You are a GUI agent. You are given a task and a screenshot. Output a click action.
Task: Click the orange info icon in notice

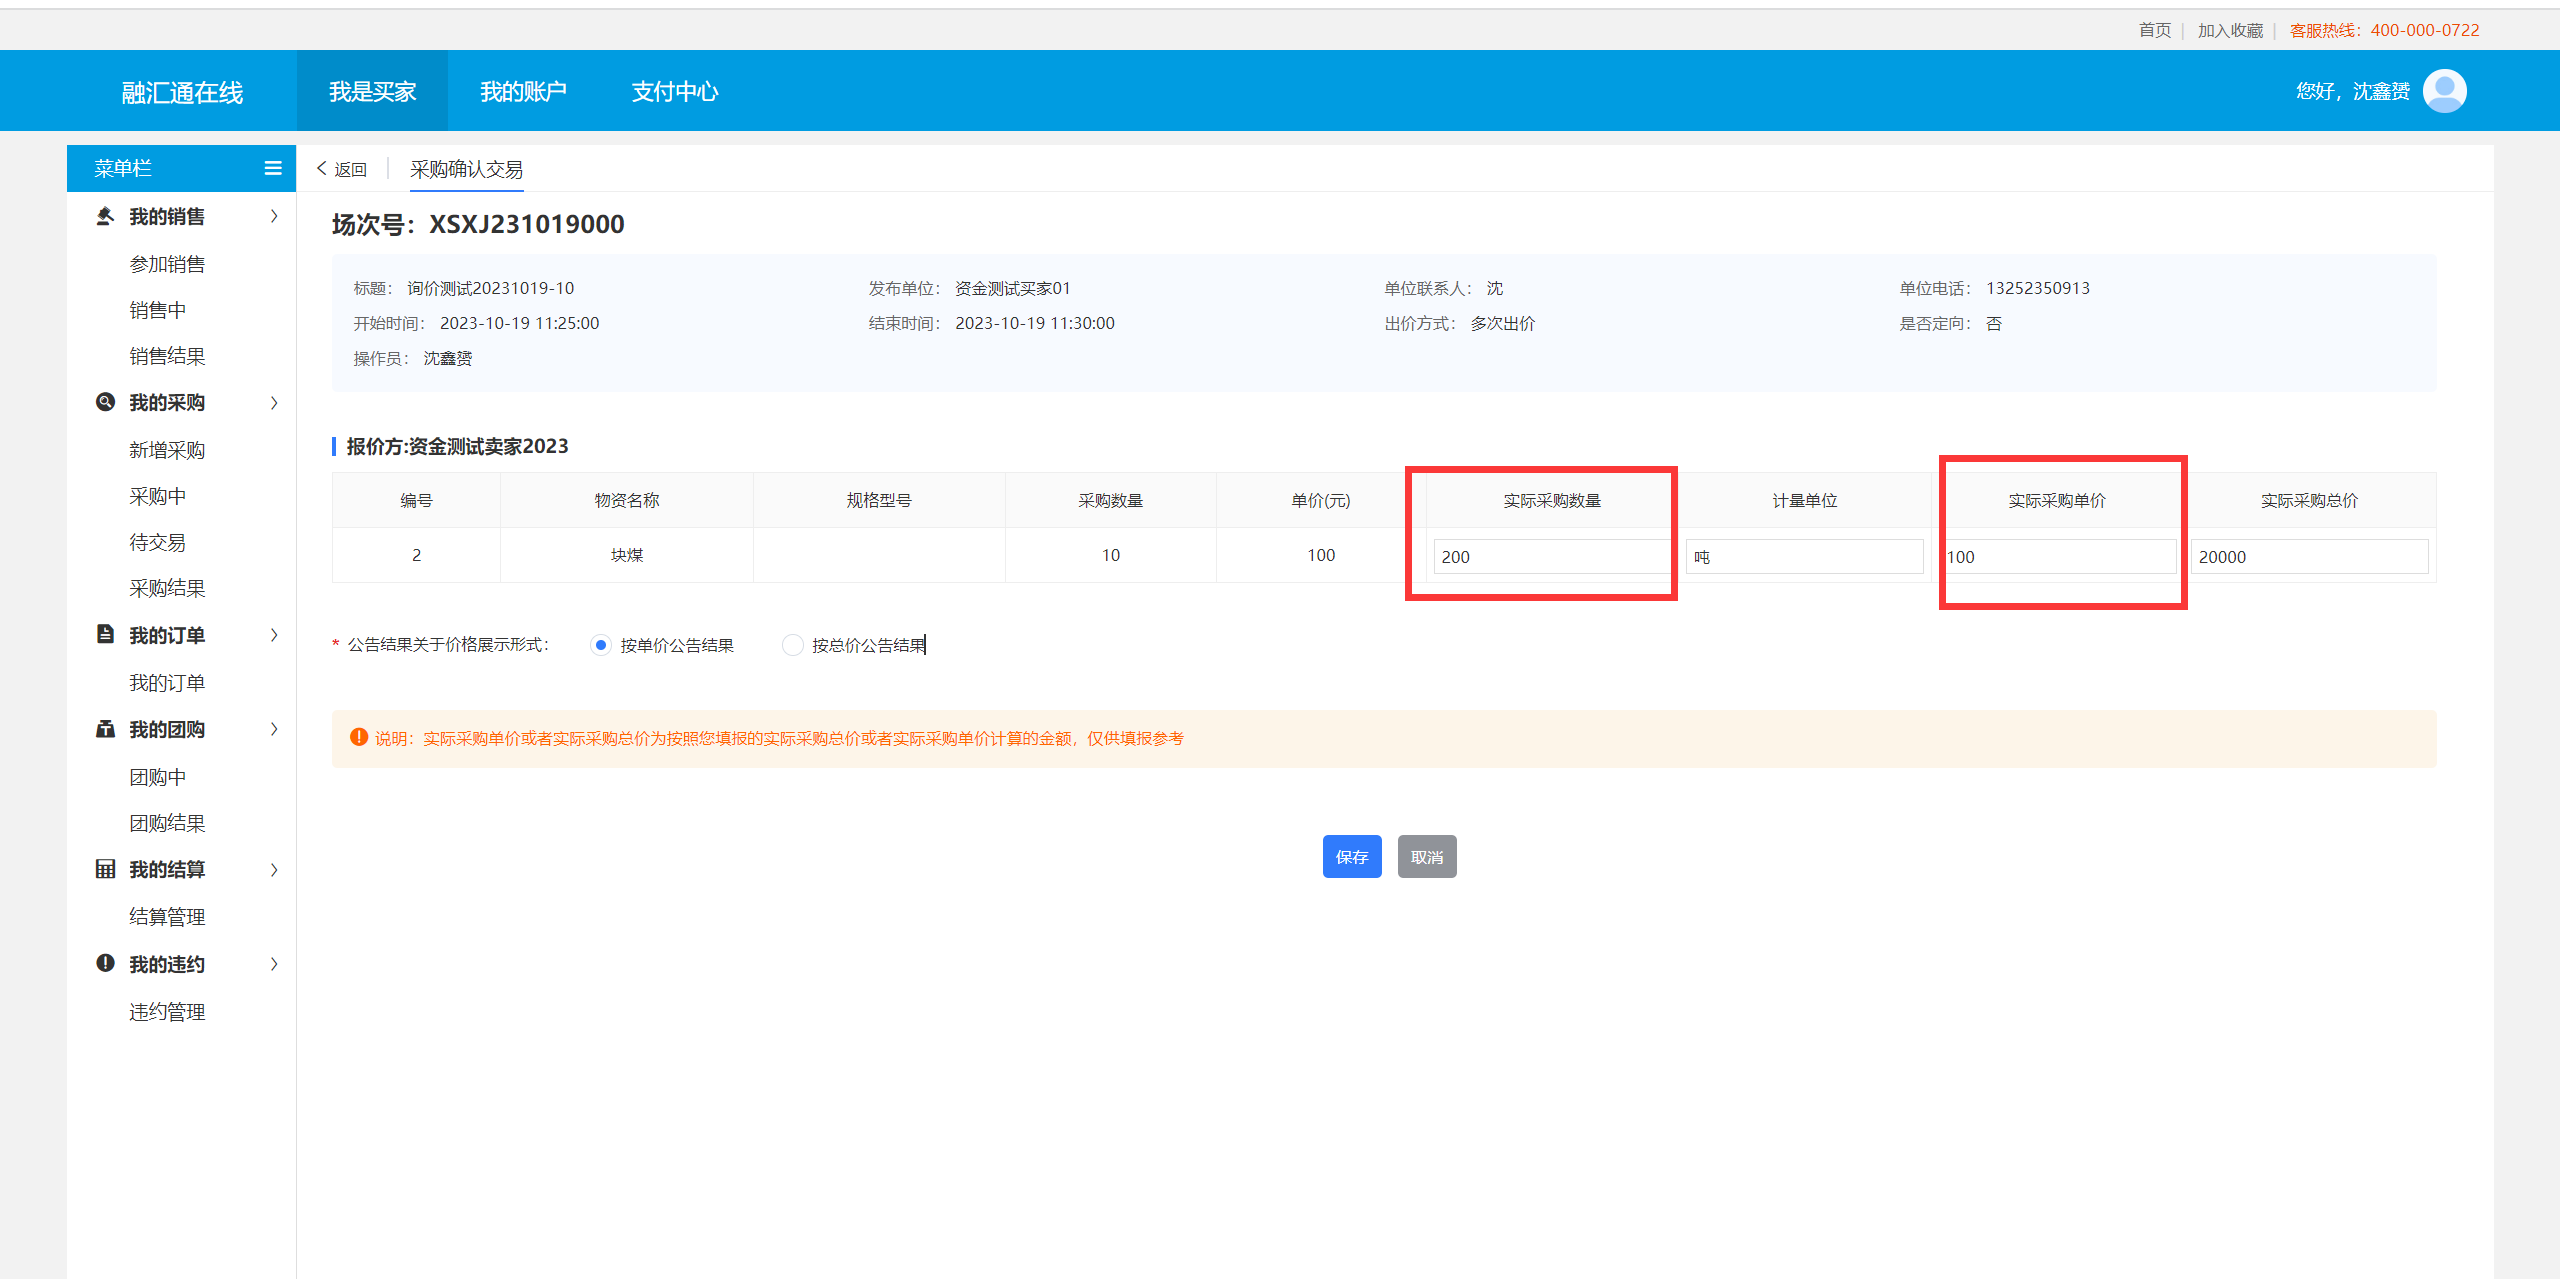[359, 737]
